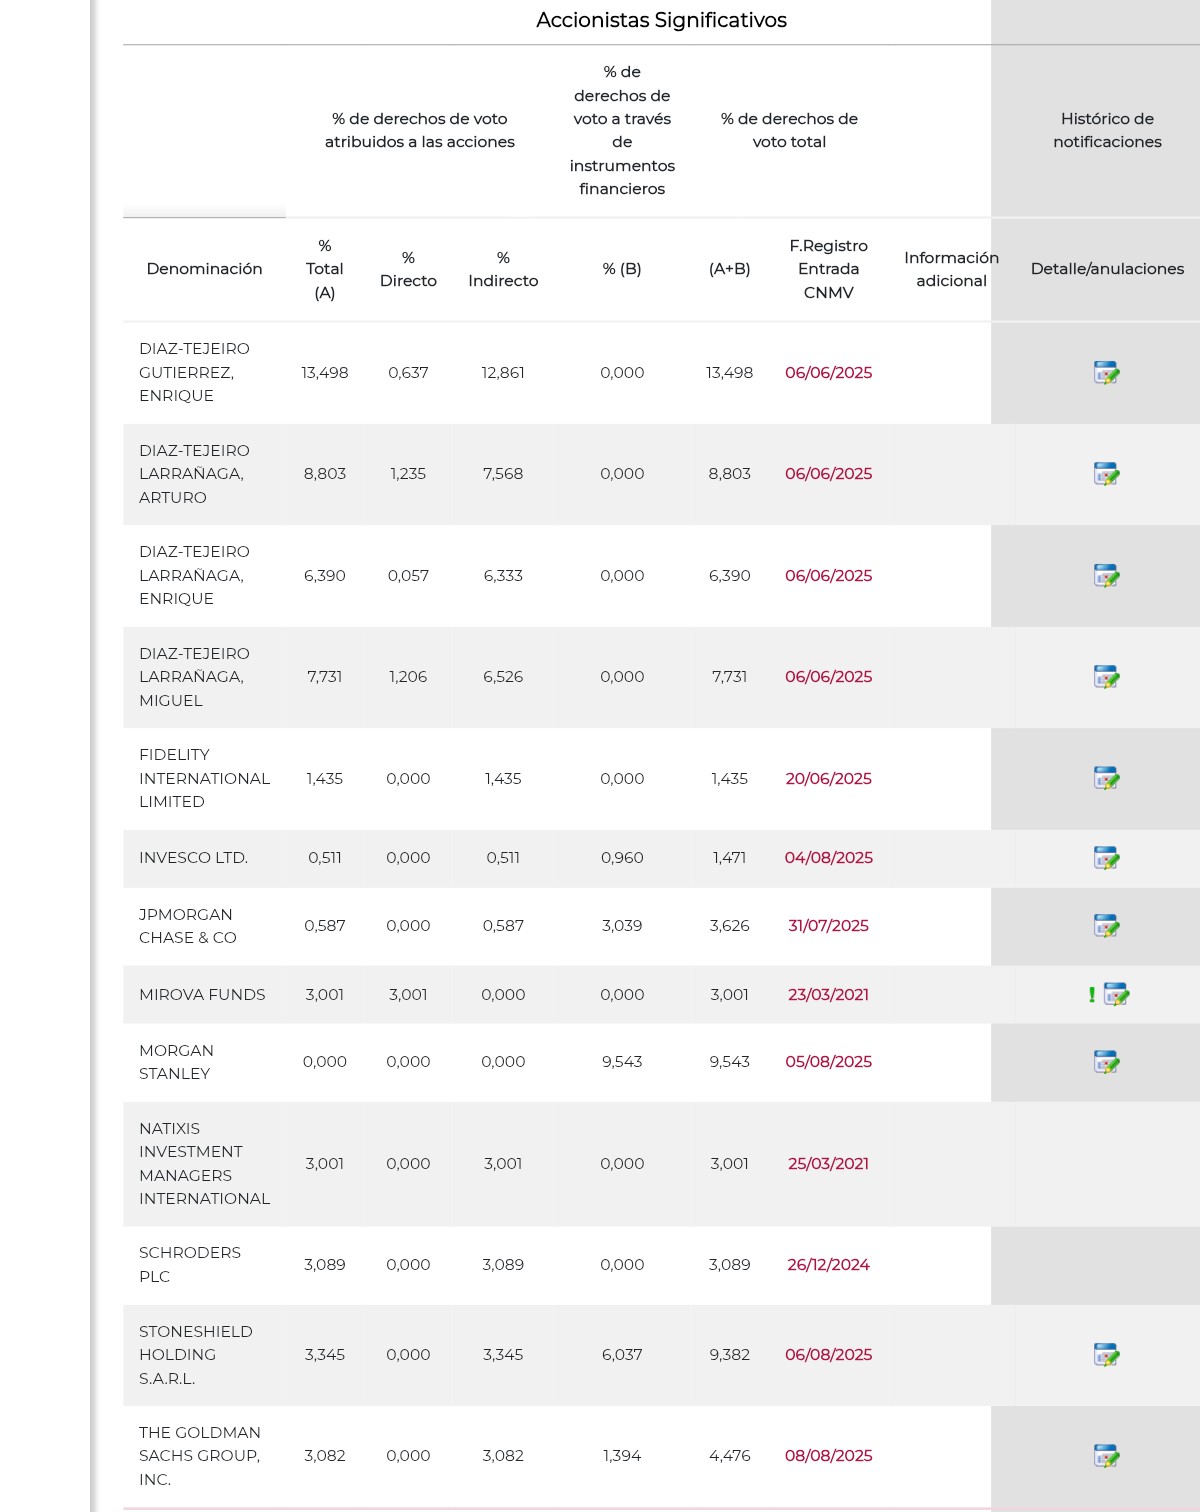Open Schroders PLC 26/12/2024 date link
Image resolution: width=1200 pixels, height=1512 pixels.
point(828,1265)
